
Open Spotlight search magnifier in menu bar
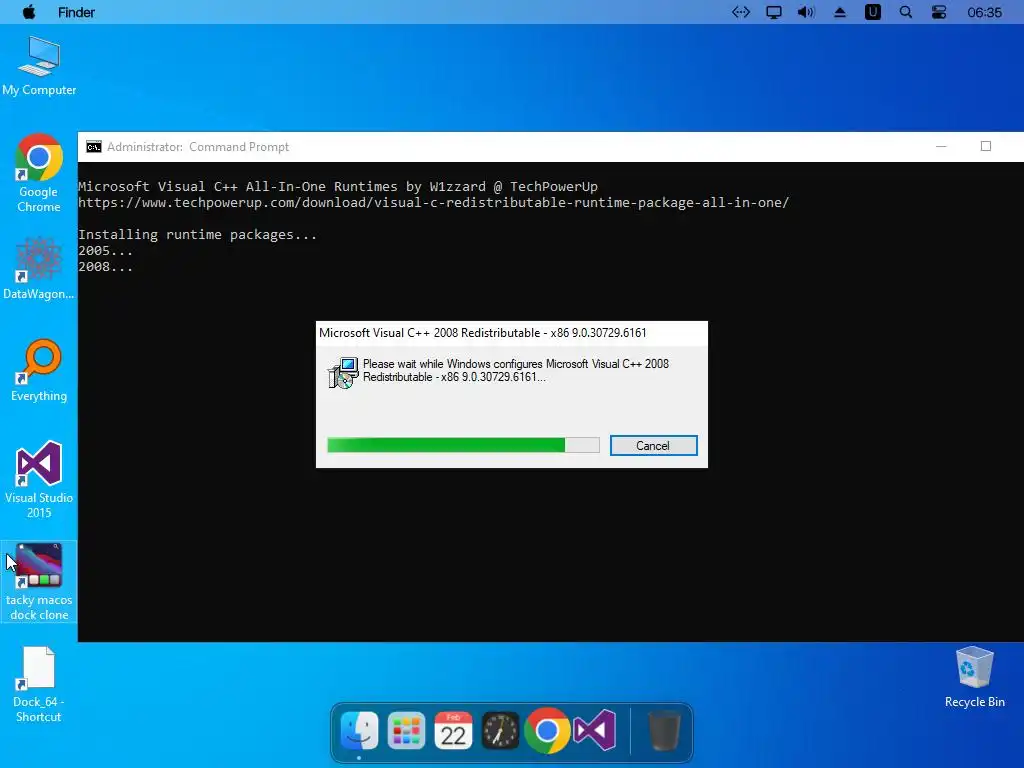pos(906,12)
